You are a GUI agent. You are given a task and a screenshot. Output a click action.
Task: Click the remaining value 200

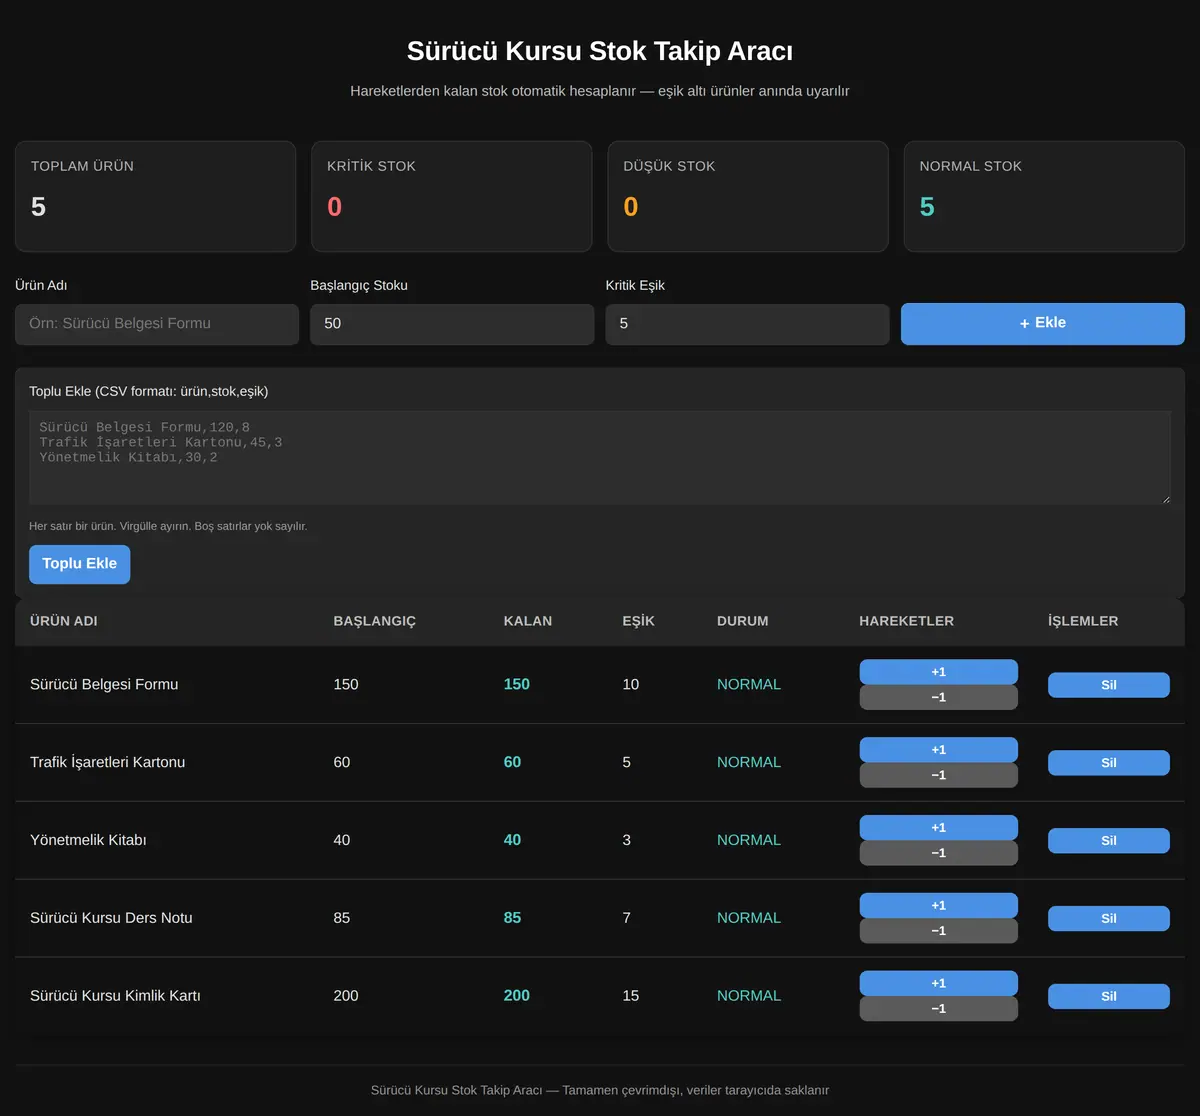517,996
